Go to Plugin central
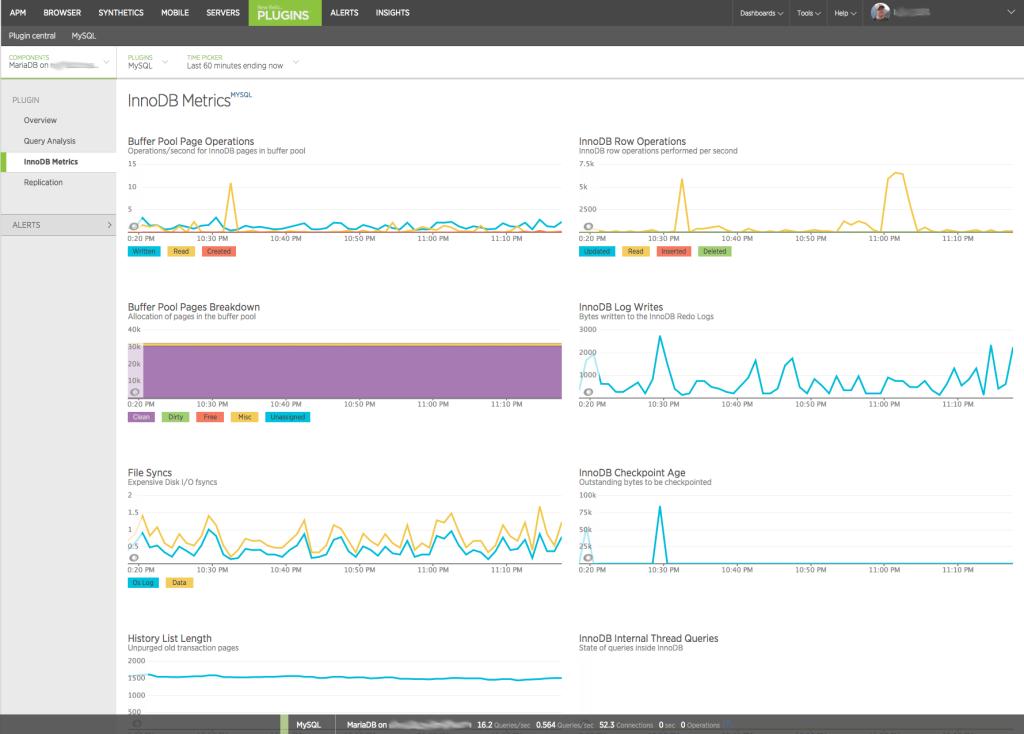 32,36
